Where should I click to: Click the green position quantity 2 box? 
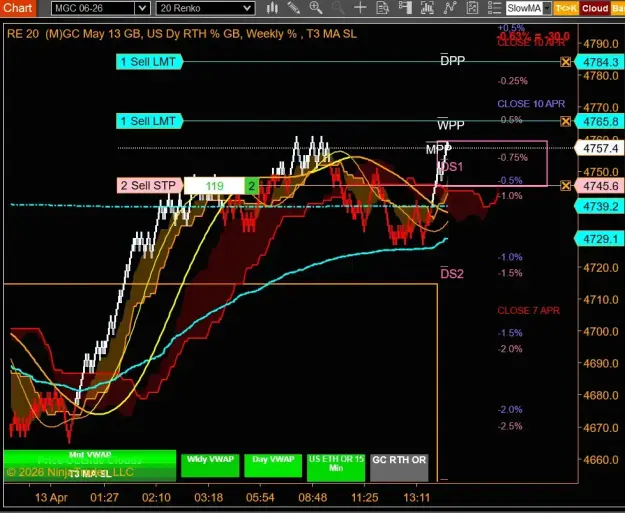pyautogui.click(x=252, y=186)
